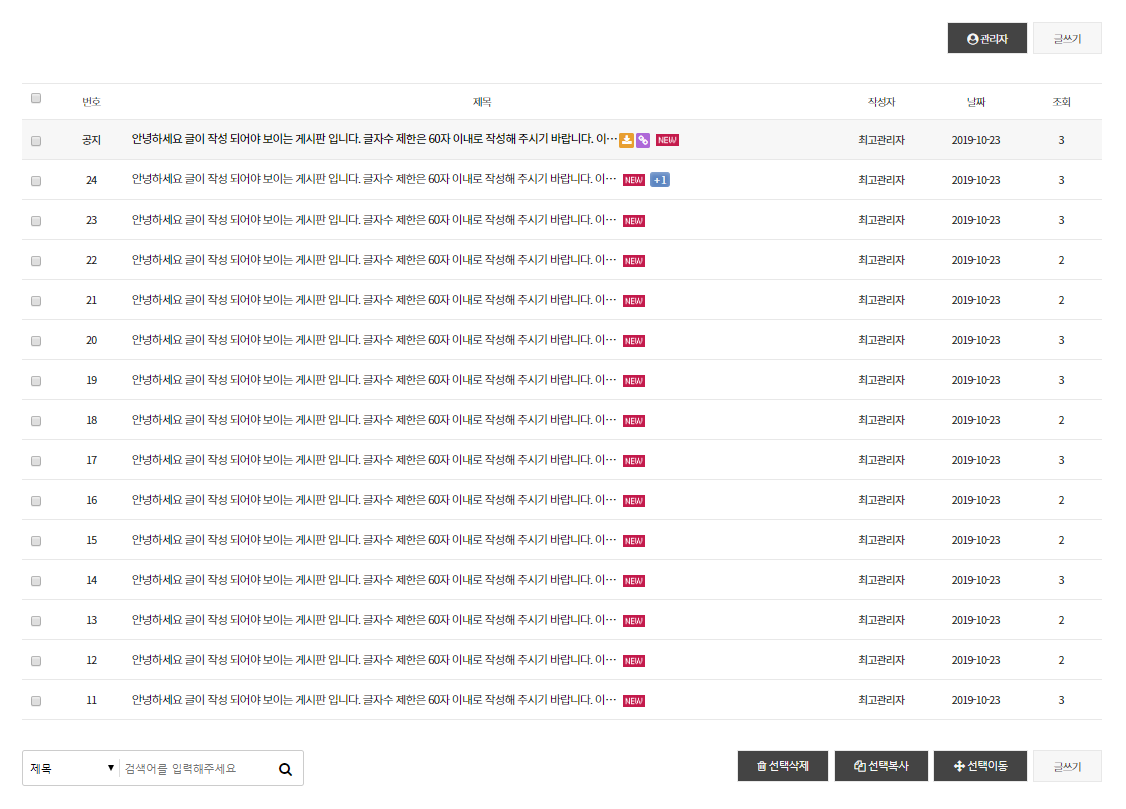
Task: Click the blue +1 comment badge on post 24
Action: point(659,180)
